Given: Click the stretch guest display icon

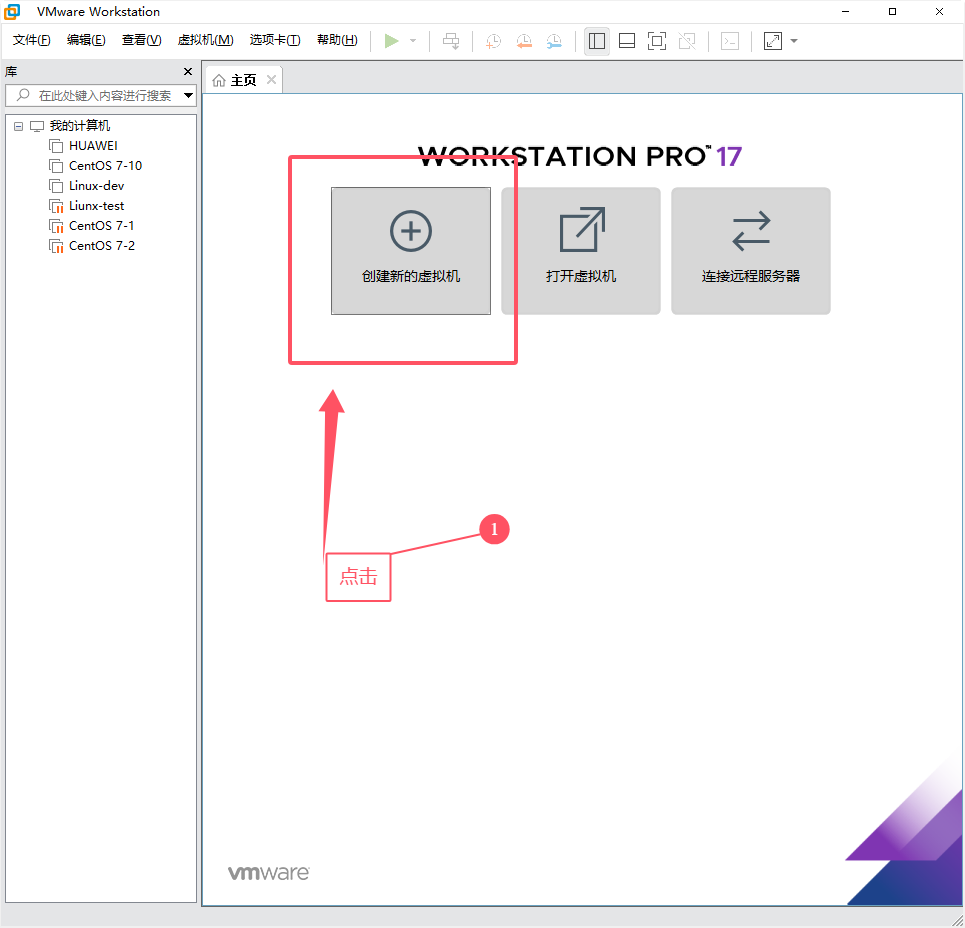Looking at the screenshot, I should point(772,41).
